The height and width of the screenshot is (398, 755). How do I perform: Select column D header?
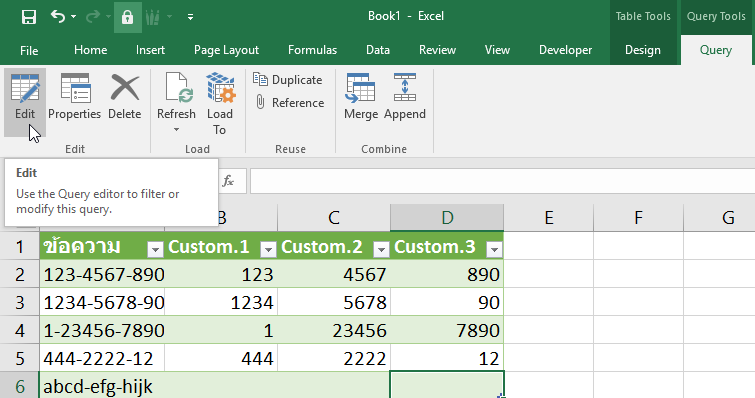447,218
